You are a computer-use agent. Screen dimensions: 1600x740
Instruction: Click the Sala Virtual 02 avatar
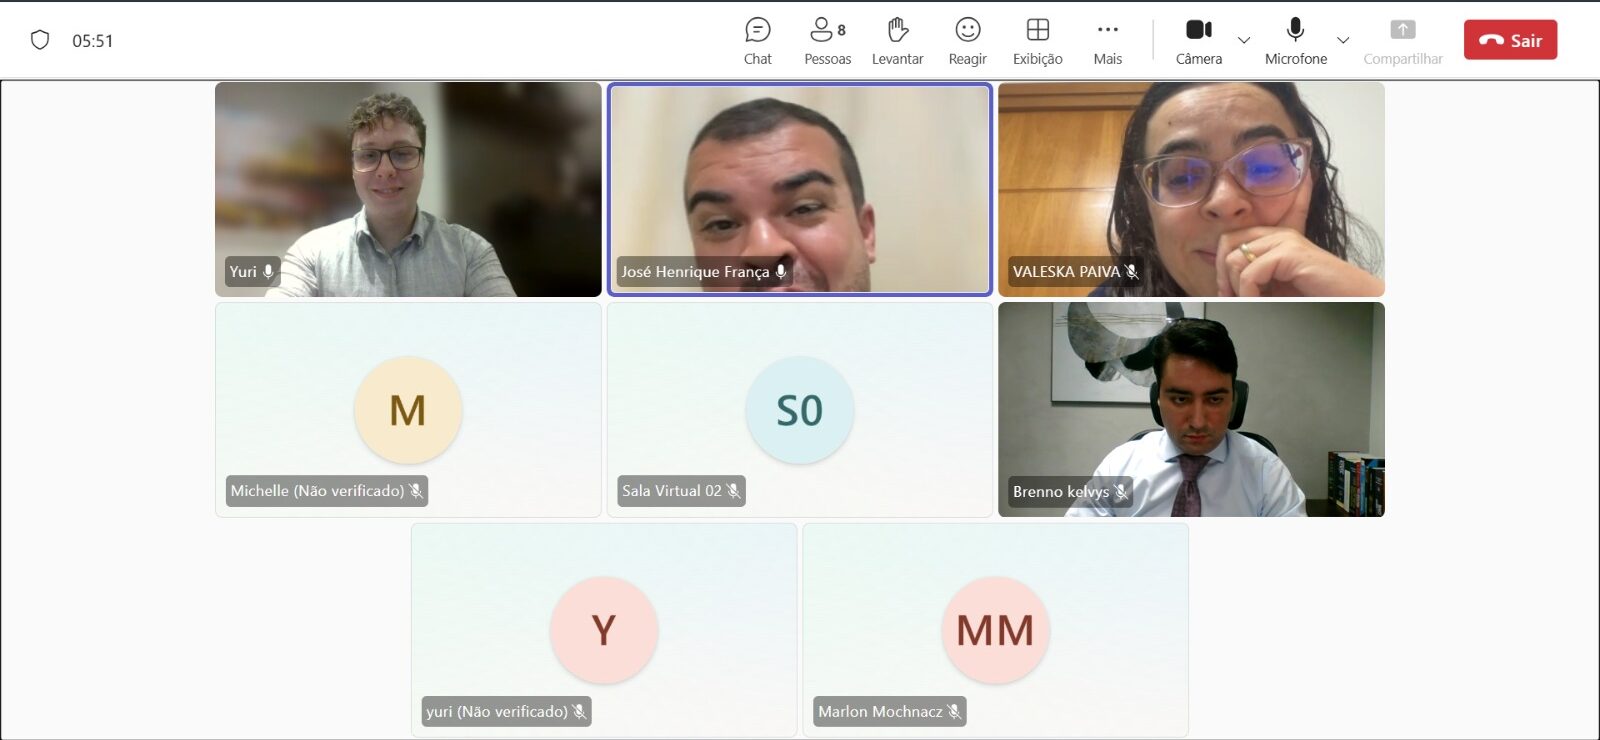[799, 410]
